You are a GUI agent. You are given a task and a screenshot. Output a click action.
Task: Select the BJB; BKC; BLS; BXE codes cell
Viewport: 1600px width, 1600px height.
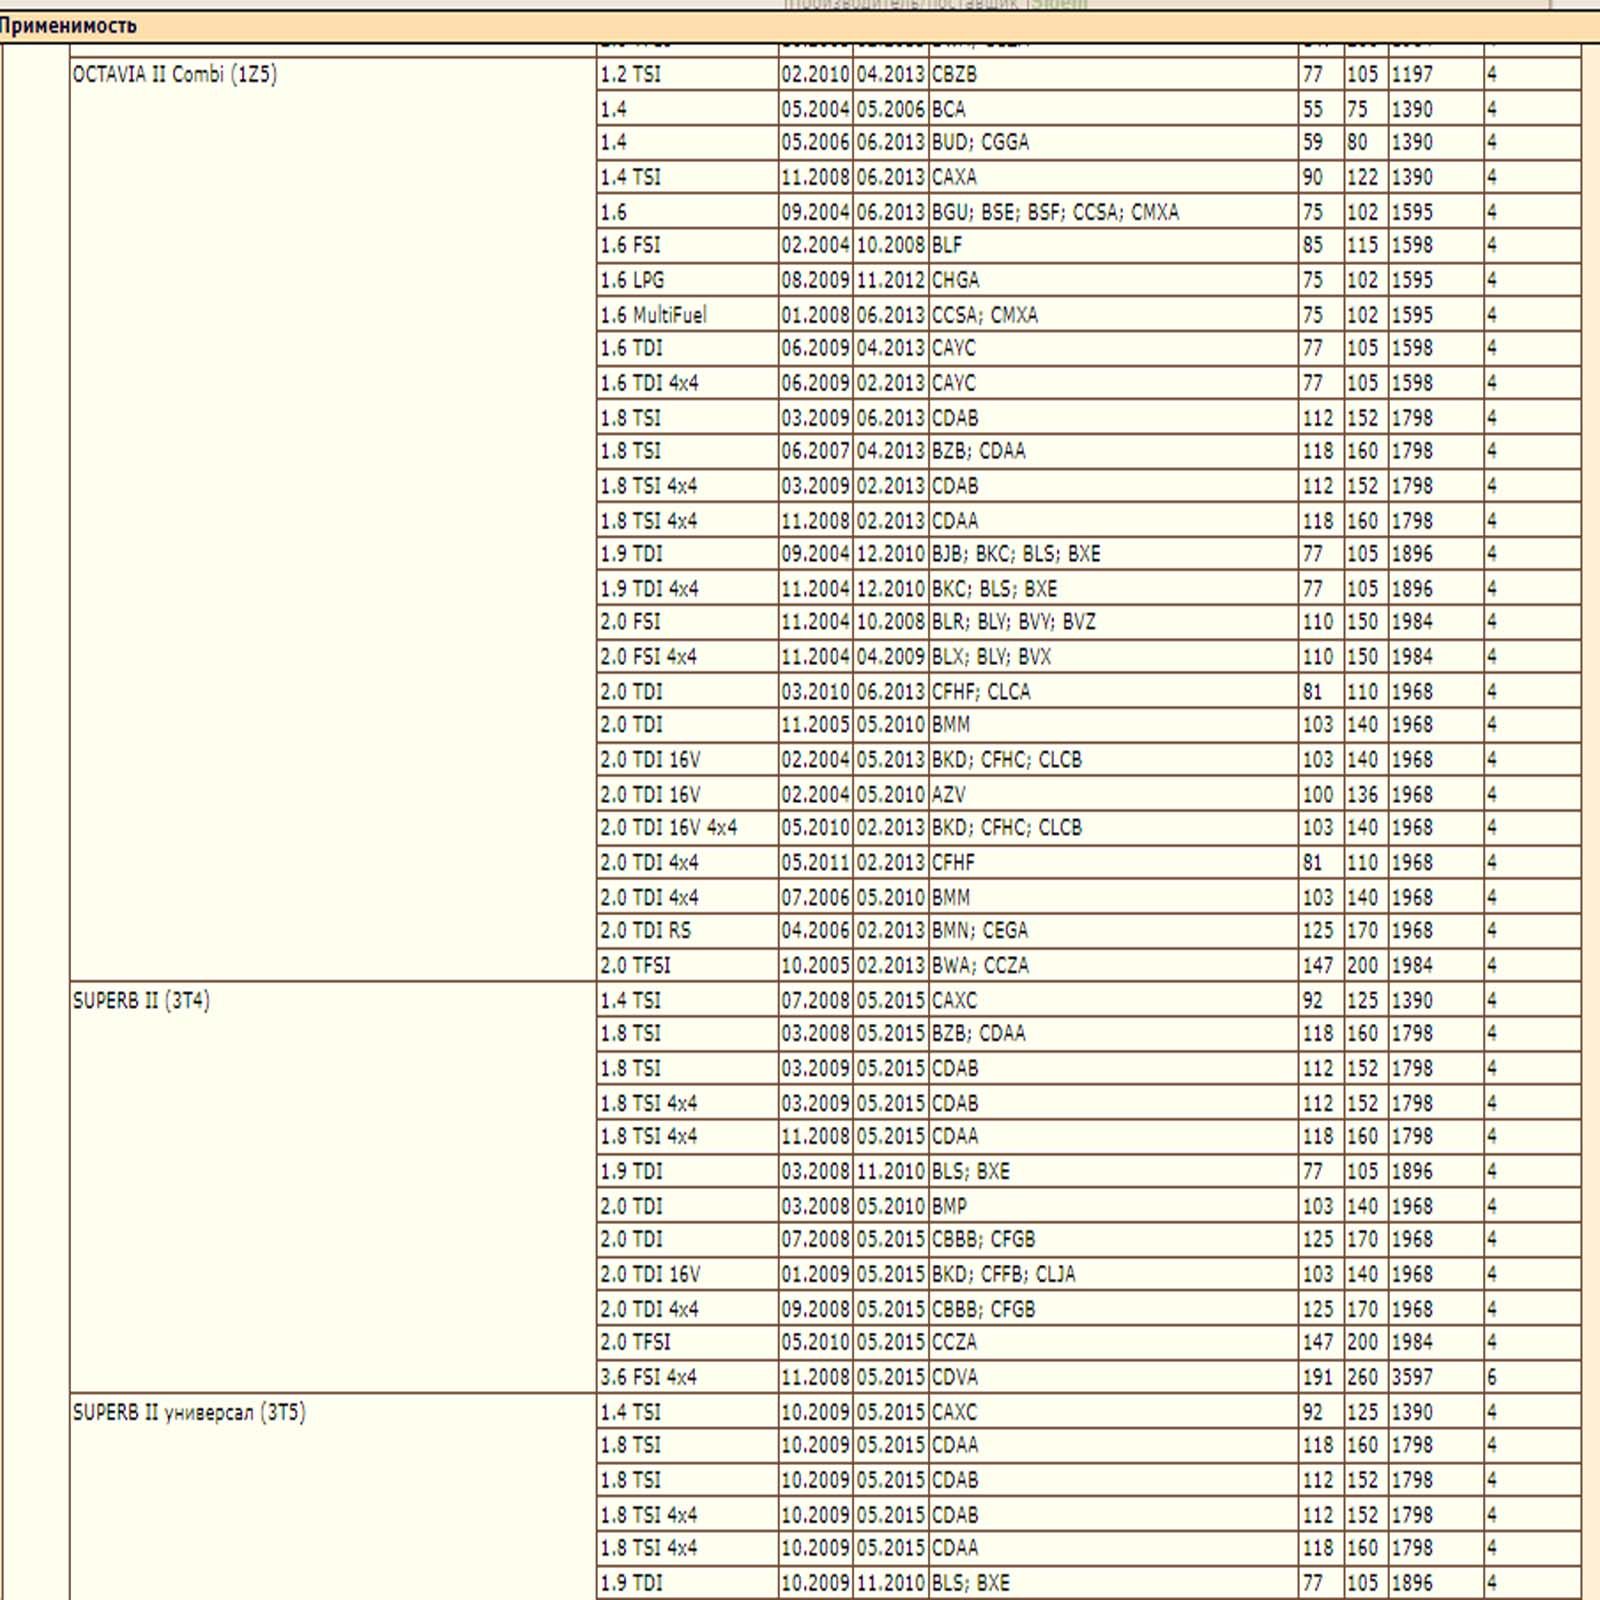[1113, 554]
